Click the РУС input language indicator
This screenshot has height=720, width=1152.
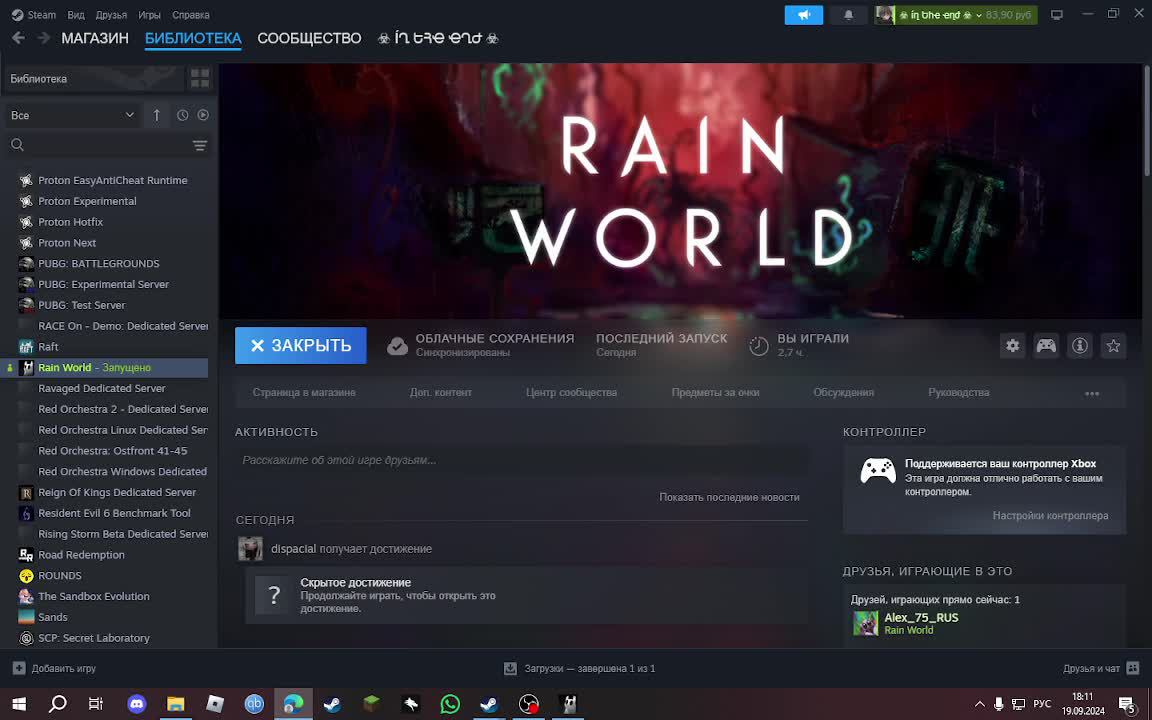(1042, 704)
